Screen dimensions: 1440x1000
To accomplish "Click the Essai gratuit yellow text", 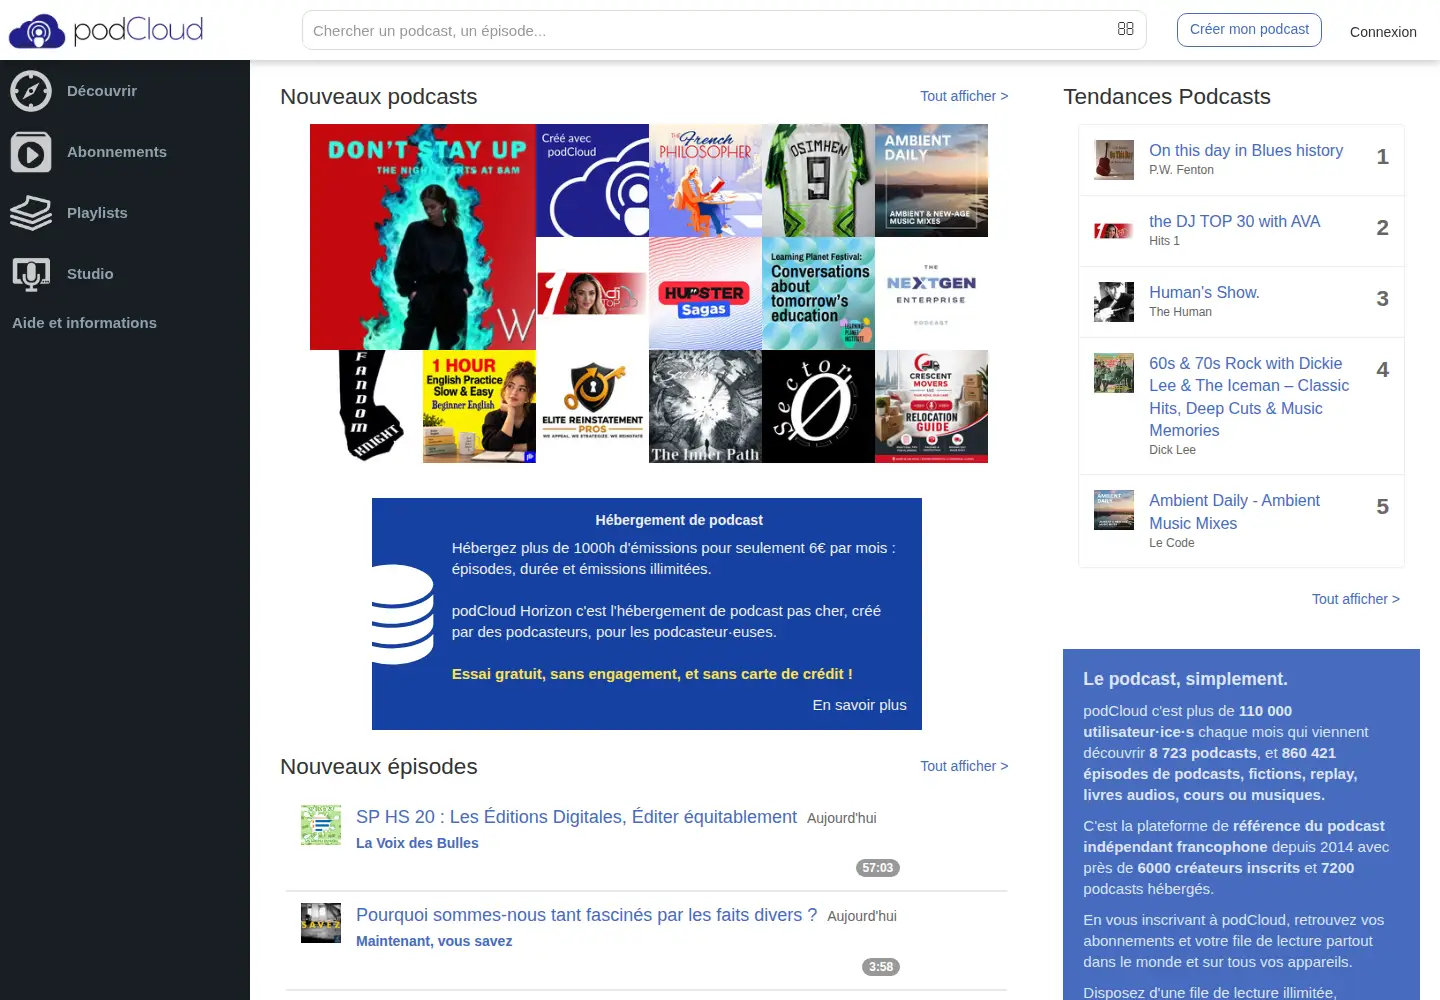I will coord(652,674).
